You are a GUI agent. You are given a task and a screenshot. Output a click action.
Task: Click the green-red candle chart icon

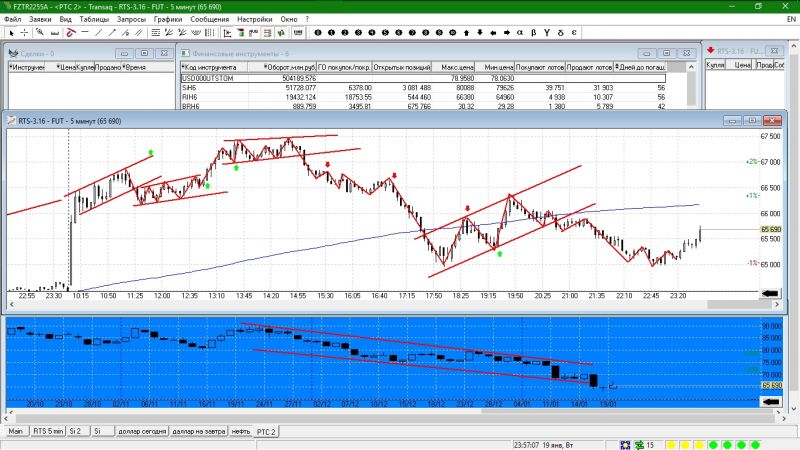pyautogui.click(x=241, y=33)
